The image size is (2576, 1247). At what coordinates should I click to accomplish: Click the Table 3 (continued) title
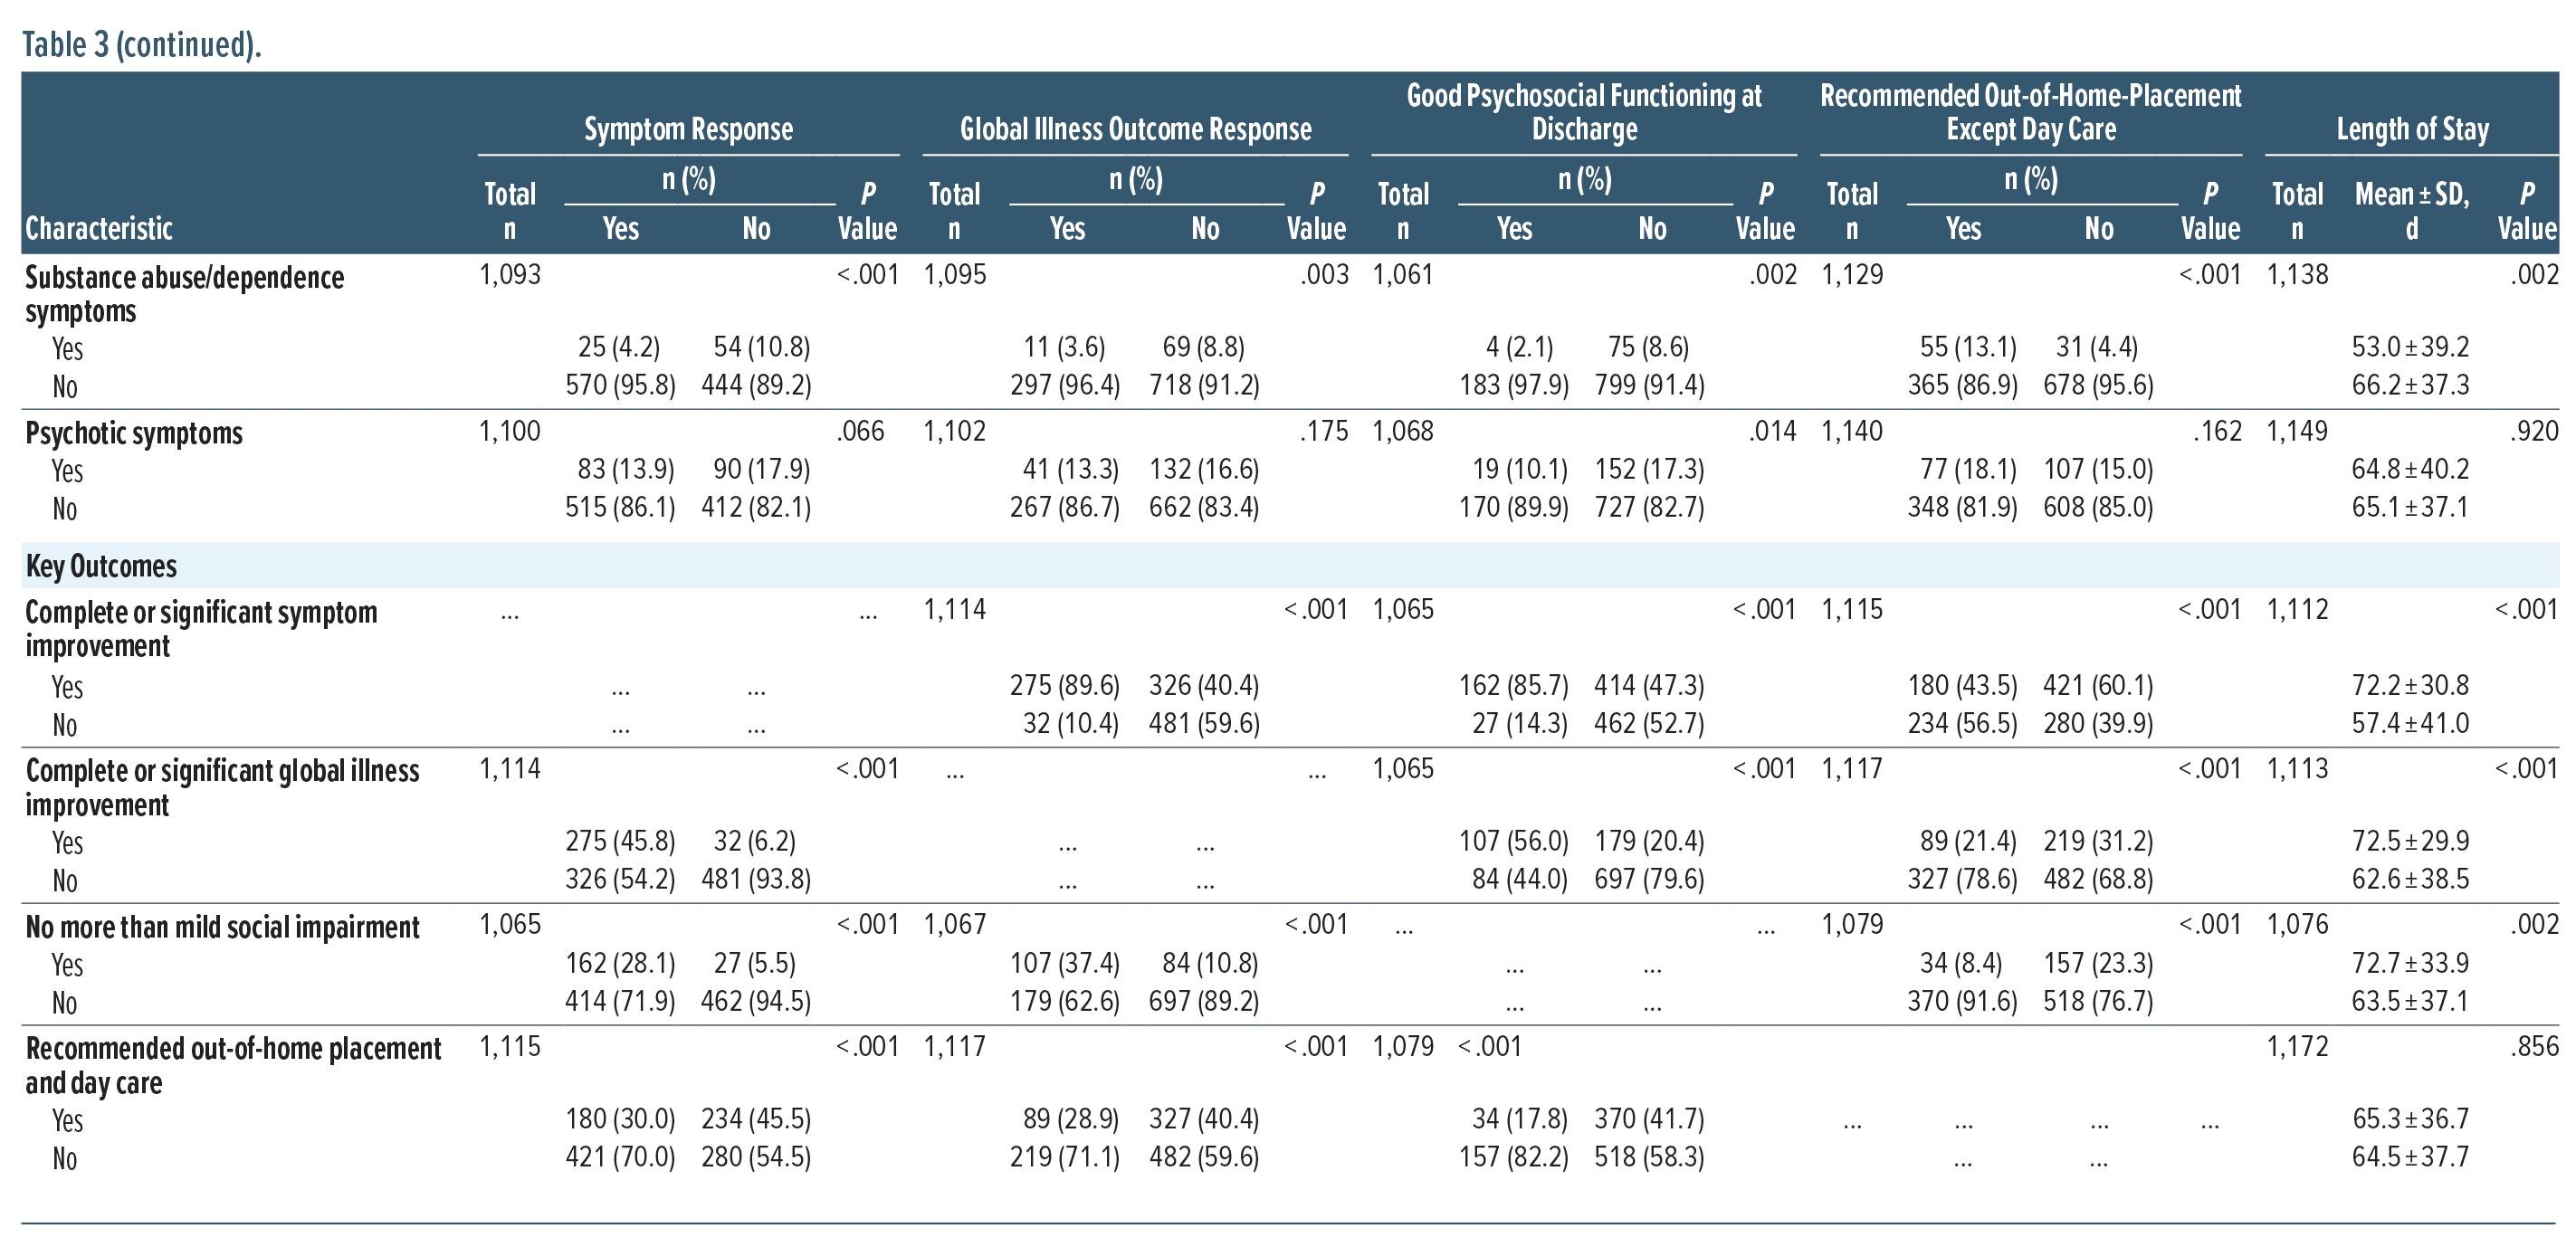pyautogui.click(x=141, y=44)
